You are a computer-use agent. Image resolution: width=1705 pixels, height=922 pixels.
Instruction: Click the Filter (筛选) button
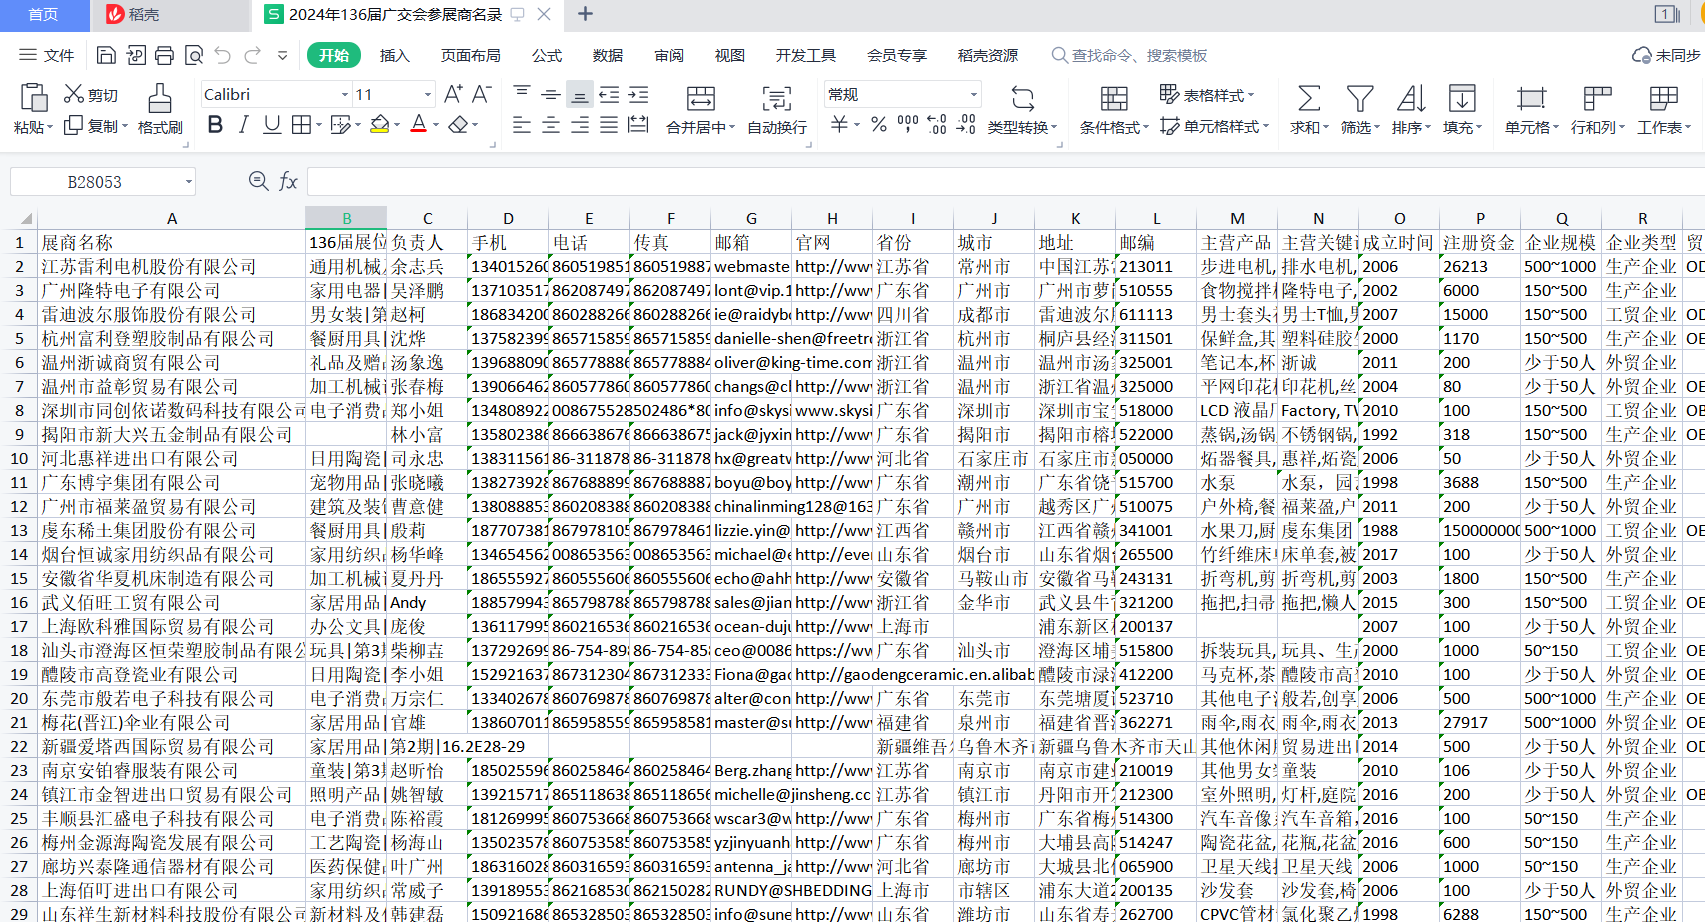[x=1360, y=110]
